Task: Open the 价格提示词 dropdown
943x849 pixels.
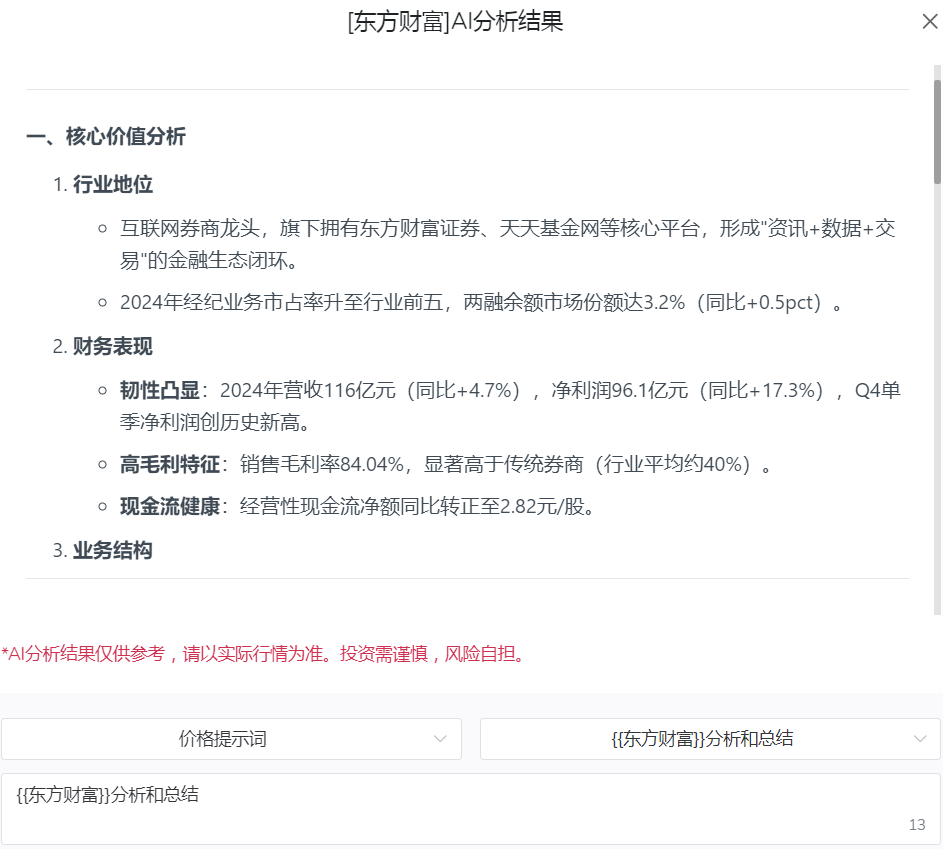Action: click(232, 738)
